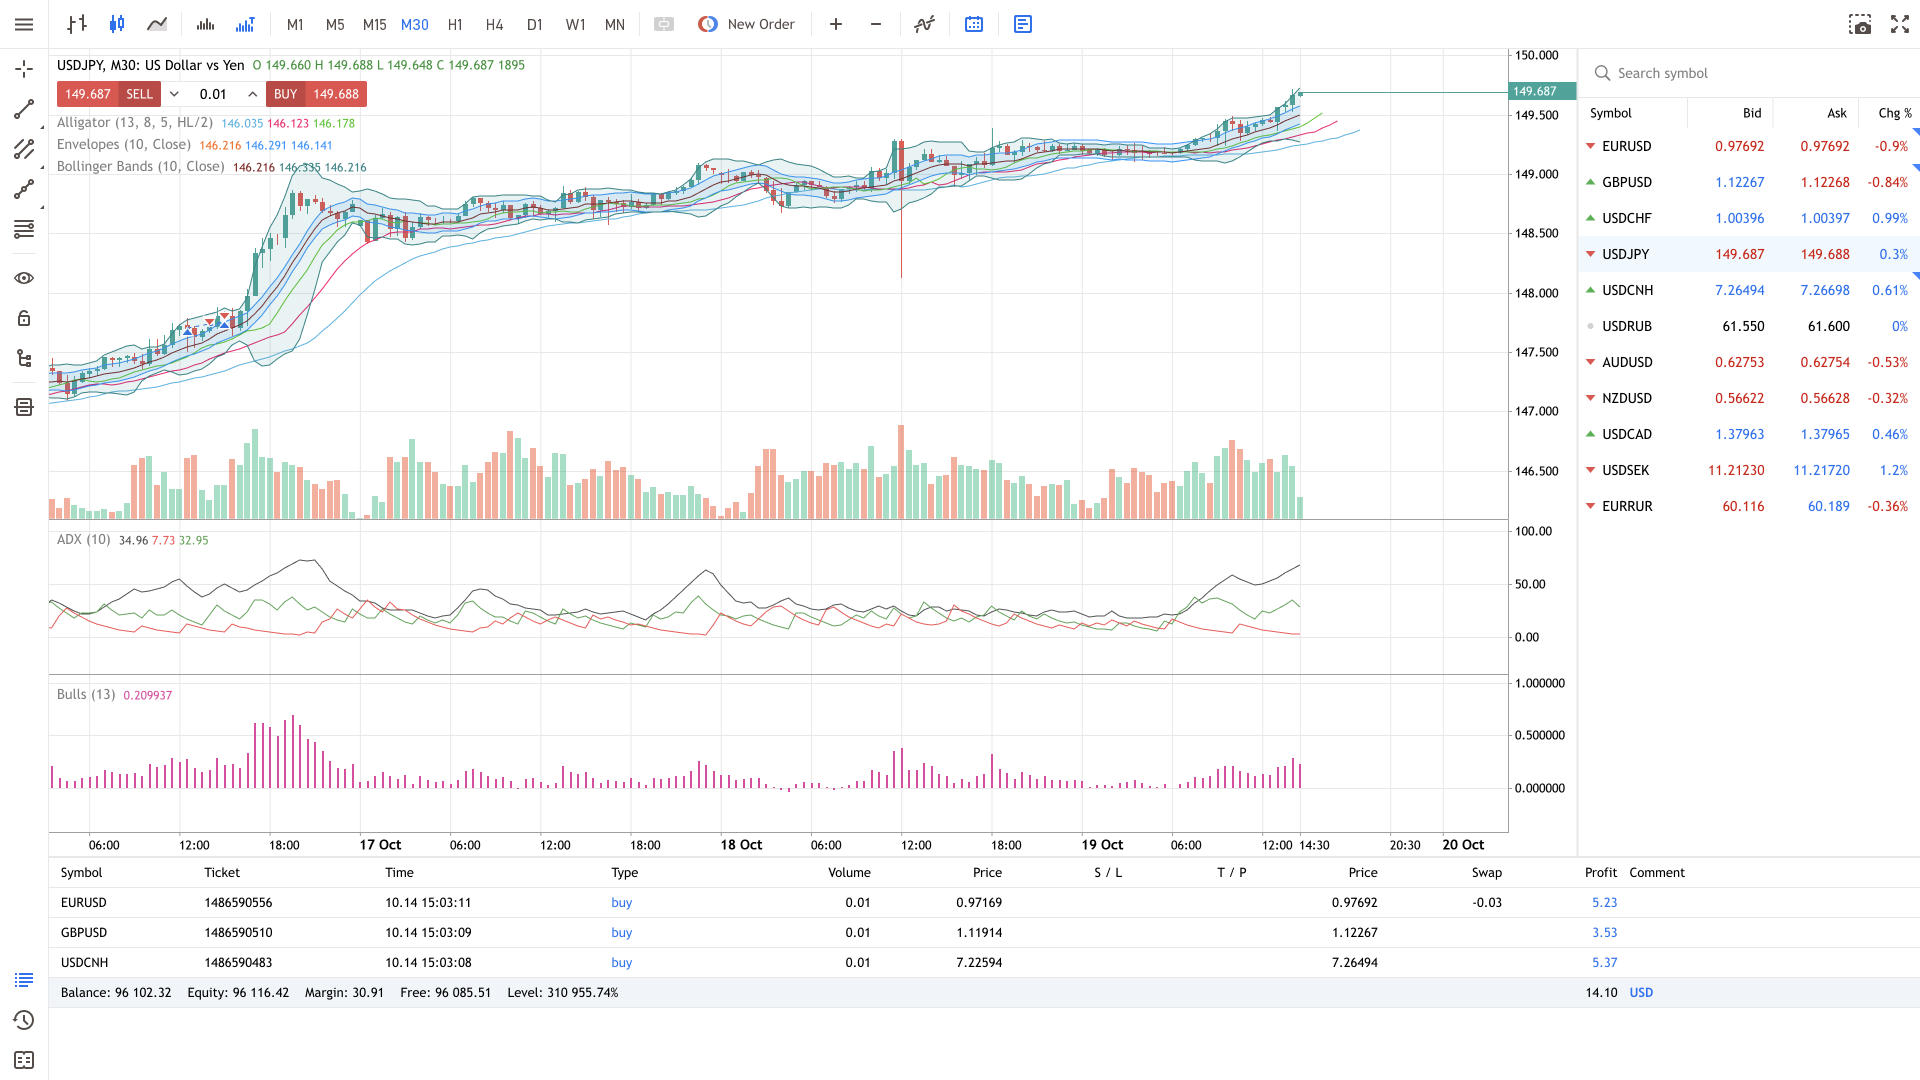The image size is (1920, 1080).
Task: Toggle the lock drawings icon
Action: [x=24, y=318]
